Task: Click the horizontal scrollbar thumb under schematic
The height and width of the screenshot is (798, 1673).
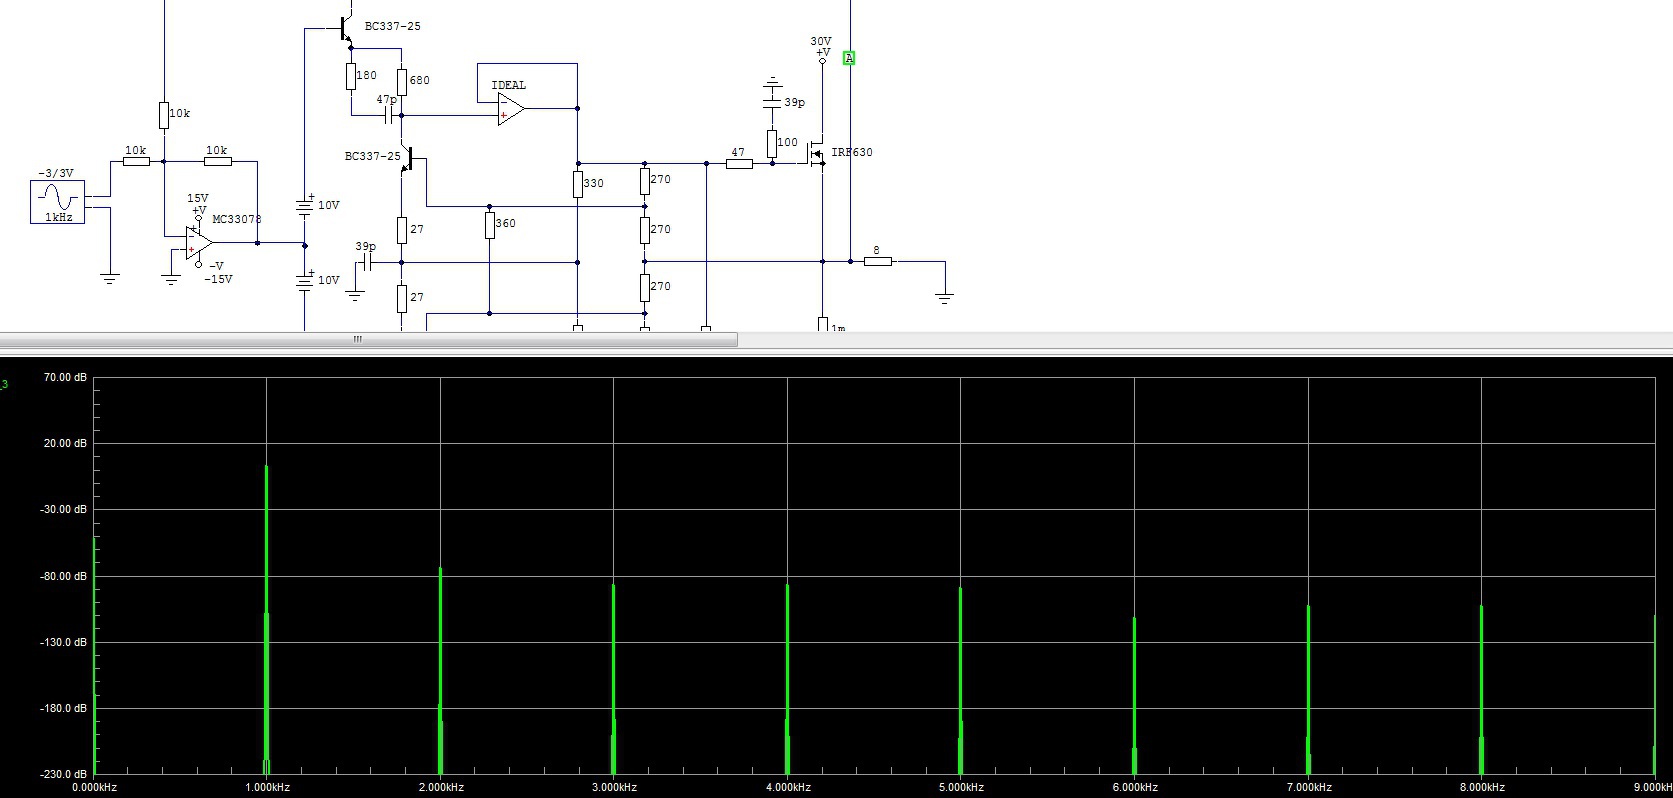Action: (x=369, y=340)
